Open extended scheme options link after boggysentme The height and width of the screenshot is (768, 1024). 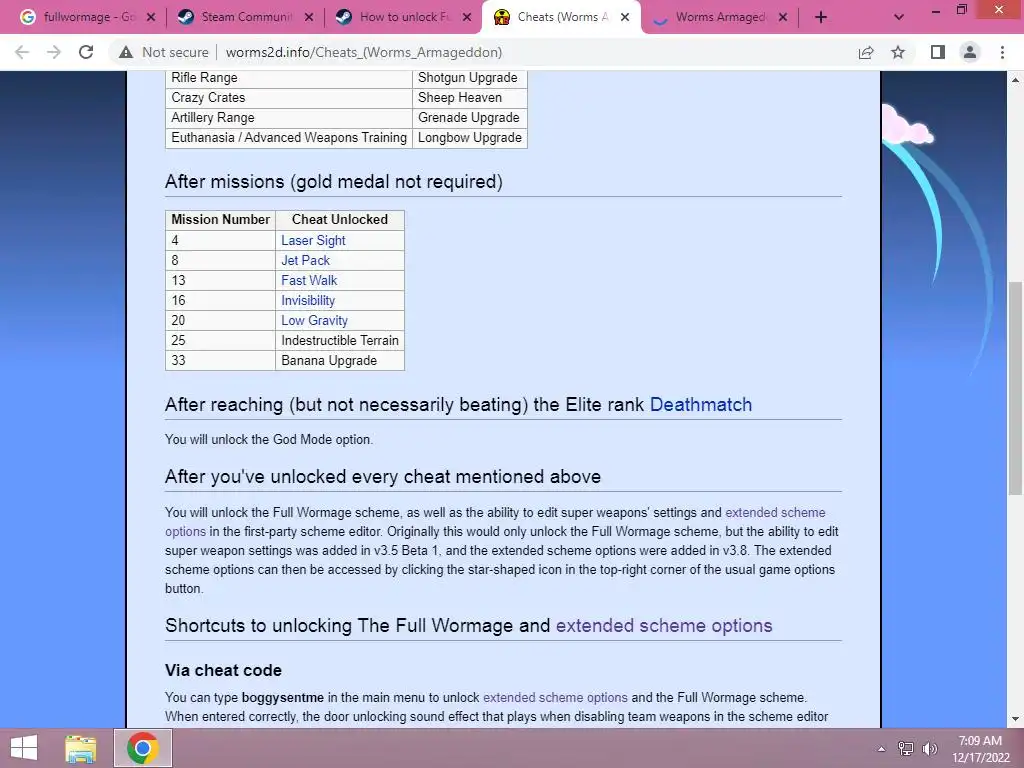click(555, 697)
